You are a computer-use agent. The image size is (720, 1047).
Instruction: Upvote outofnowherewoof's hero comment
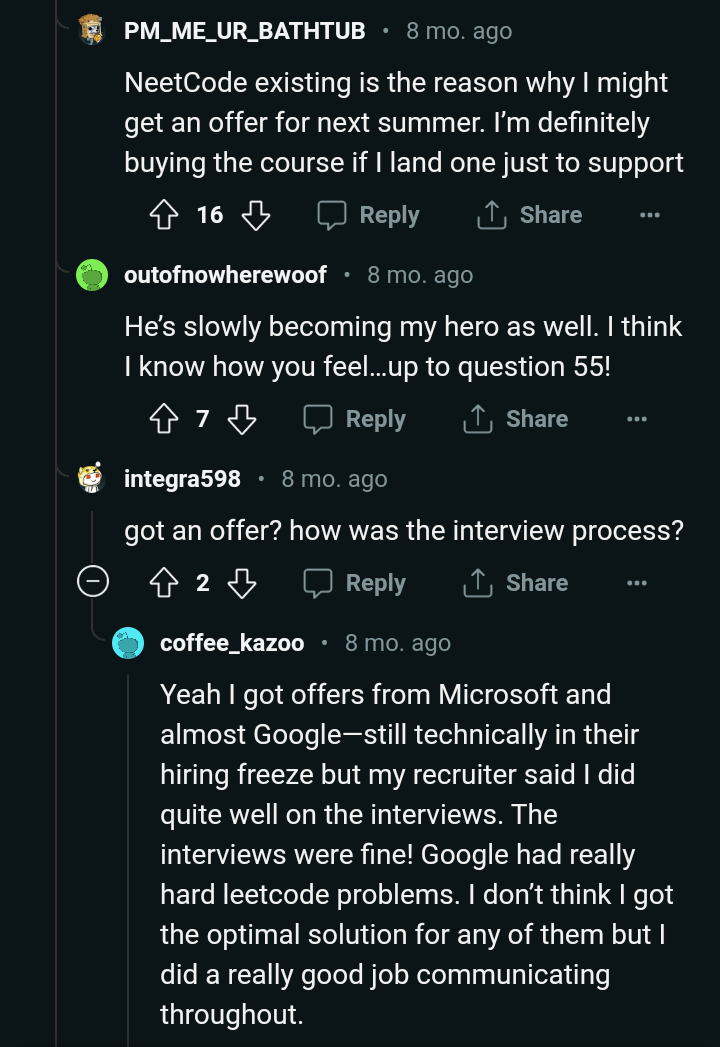pos(163,419)
